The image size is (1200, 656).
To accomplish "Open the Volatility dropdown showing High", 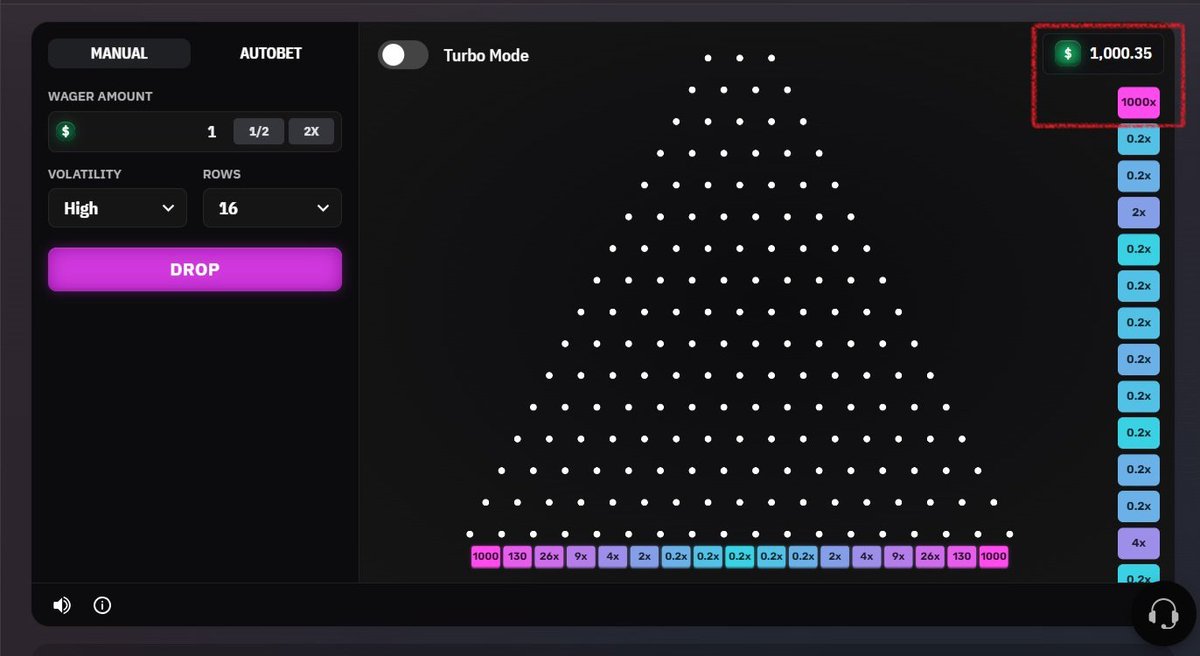I will [118, 208].
